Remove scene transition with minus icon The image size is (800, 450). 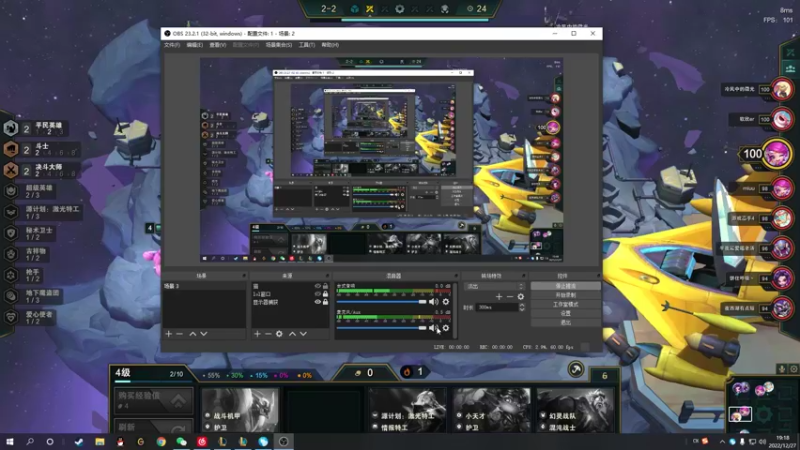510,296
